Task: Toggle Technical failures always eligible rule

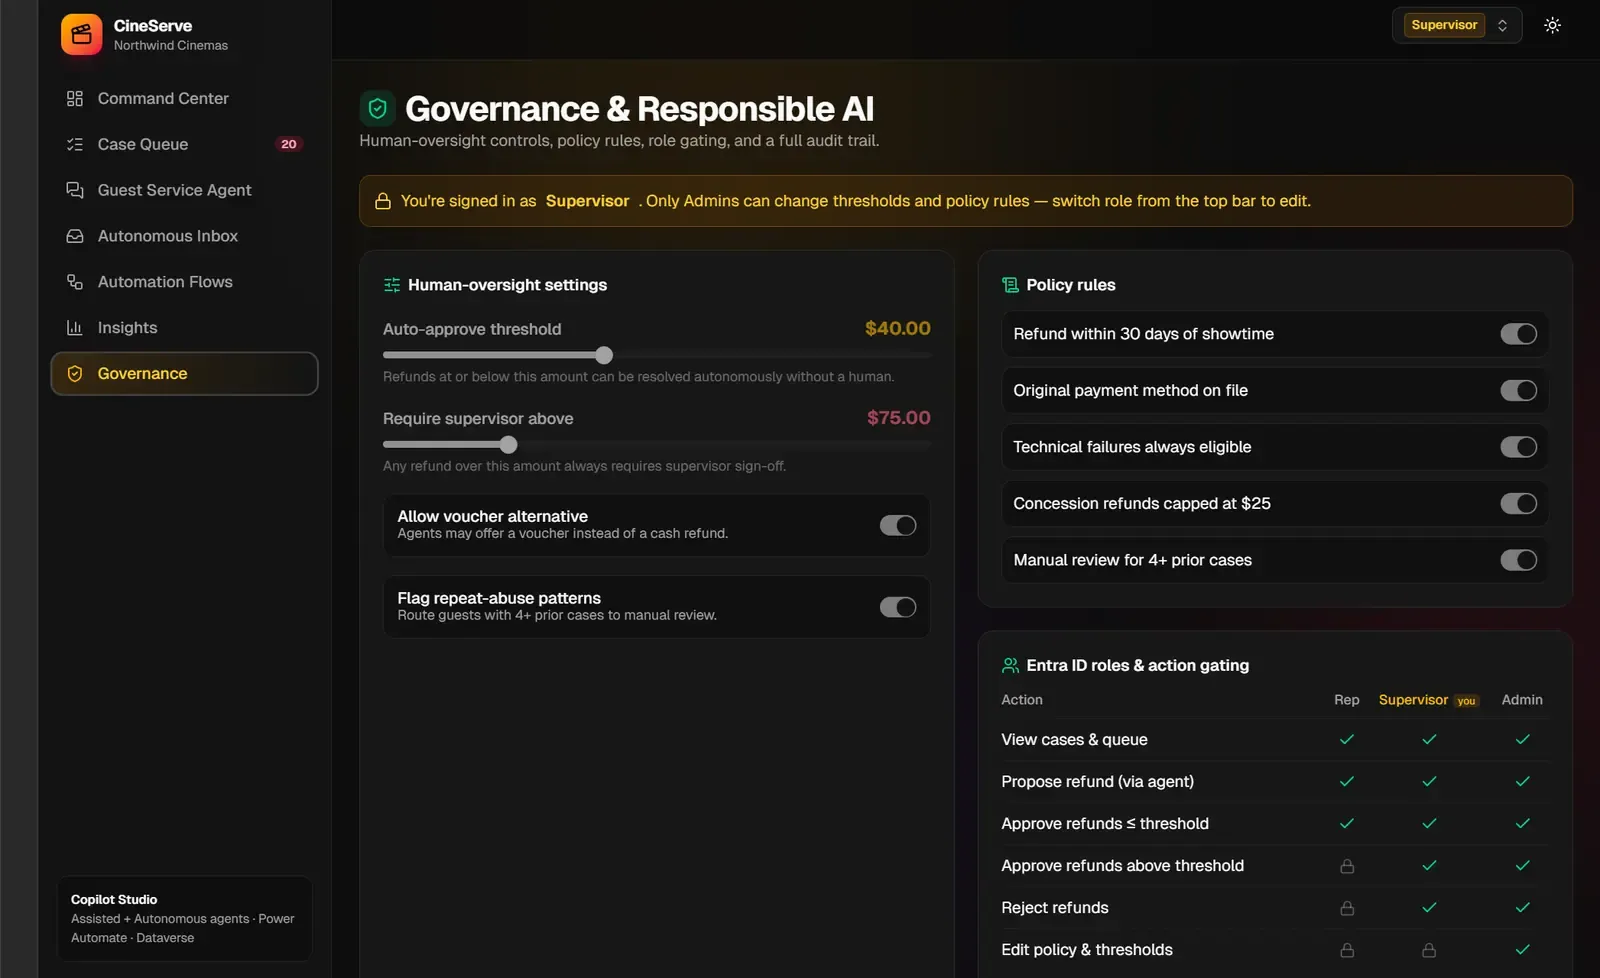Action: pos(1518,447)
